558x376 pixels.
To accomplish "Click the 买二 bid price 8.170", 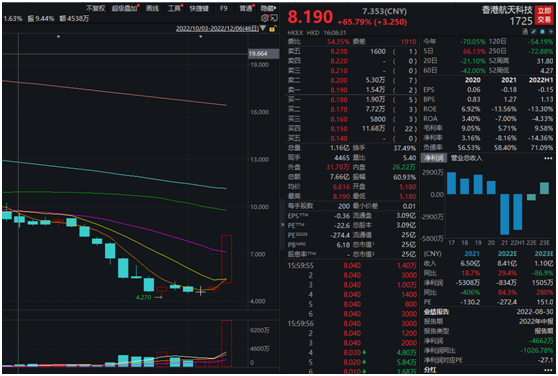I will [x=338, y=110].
